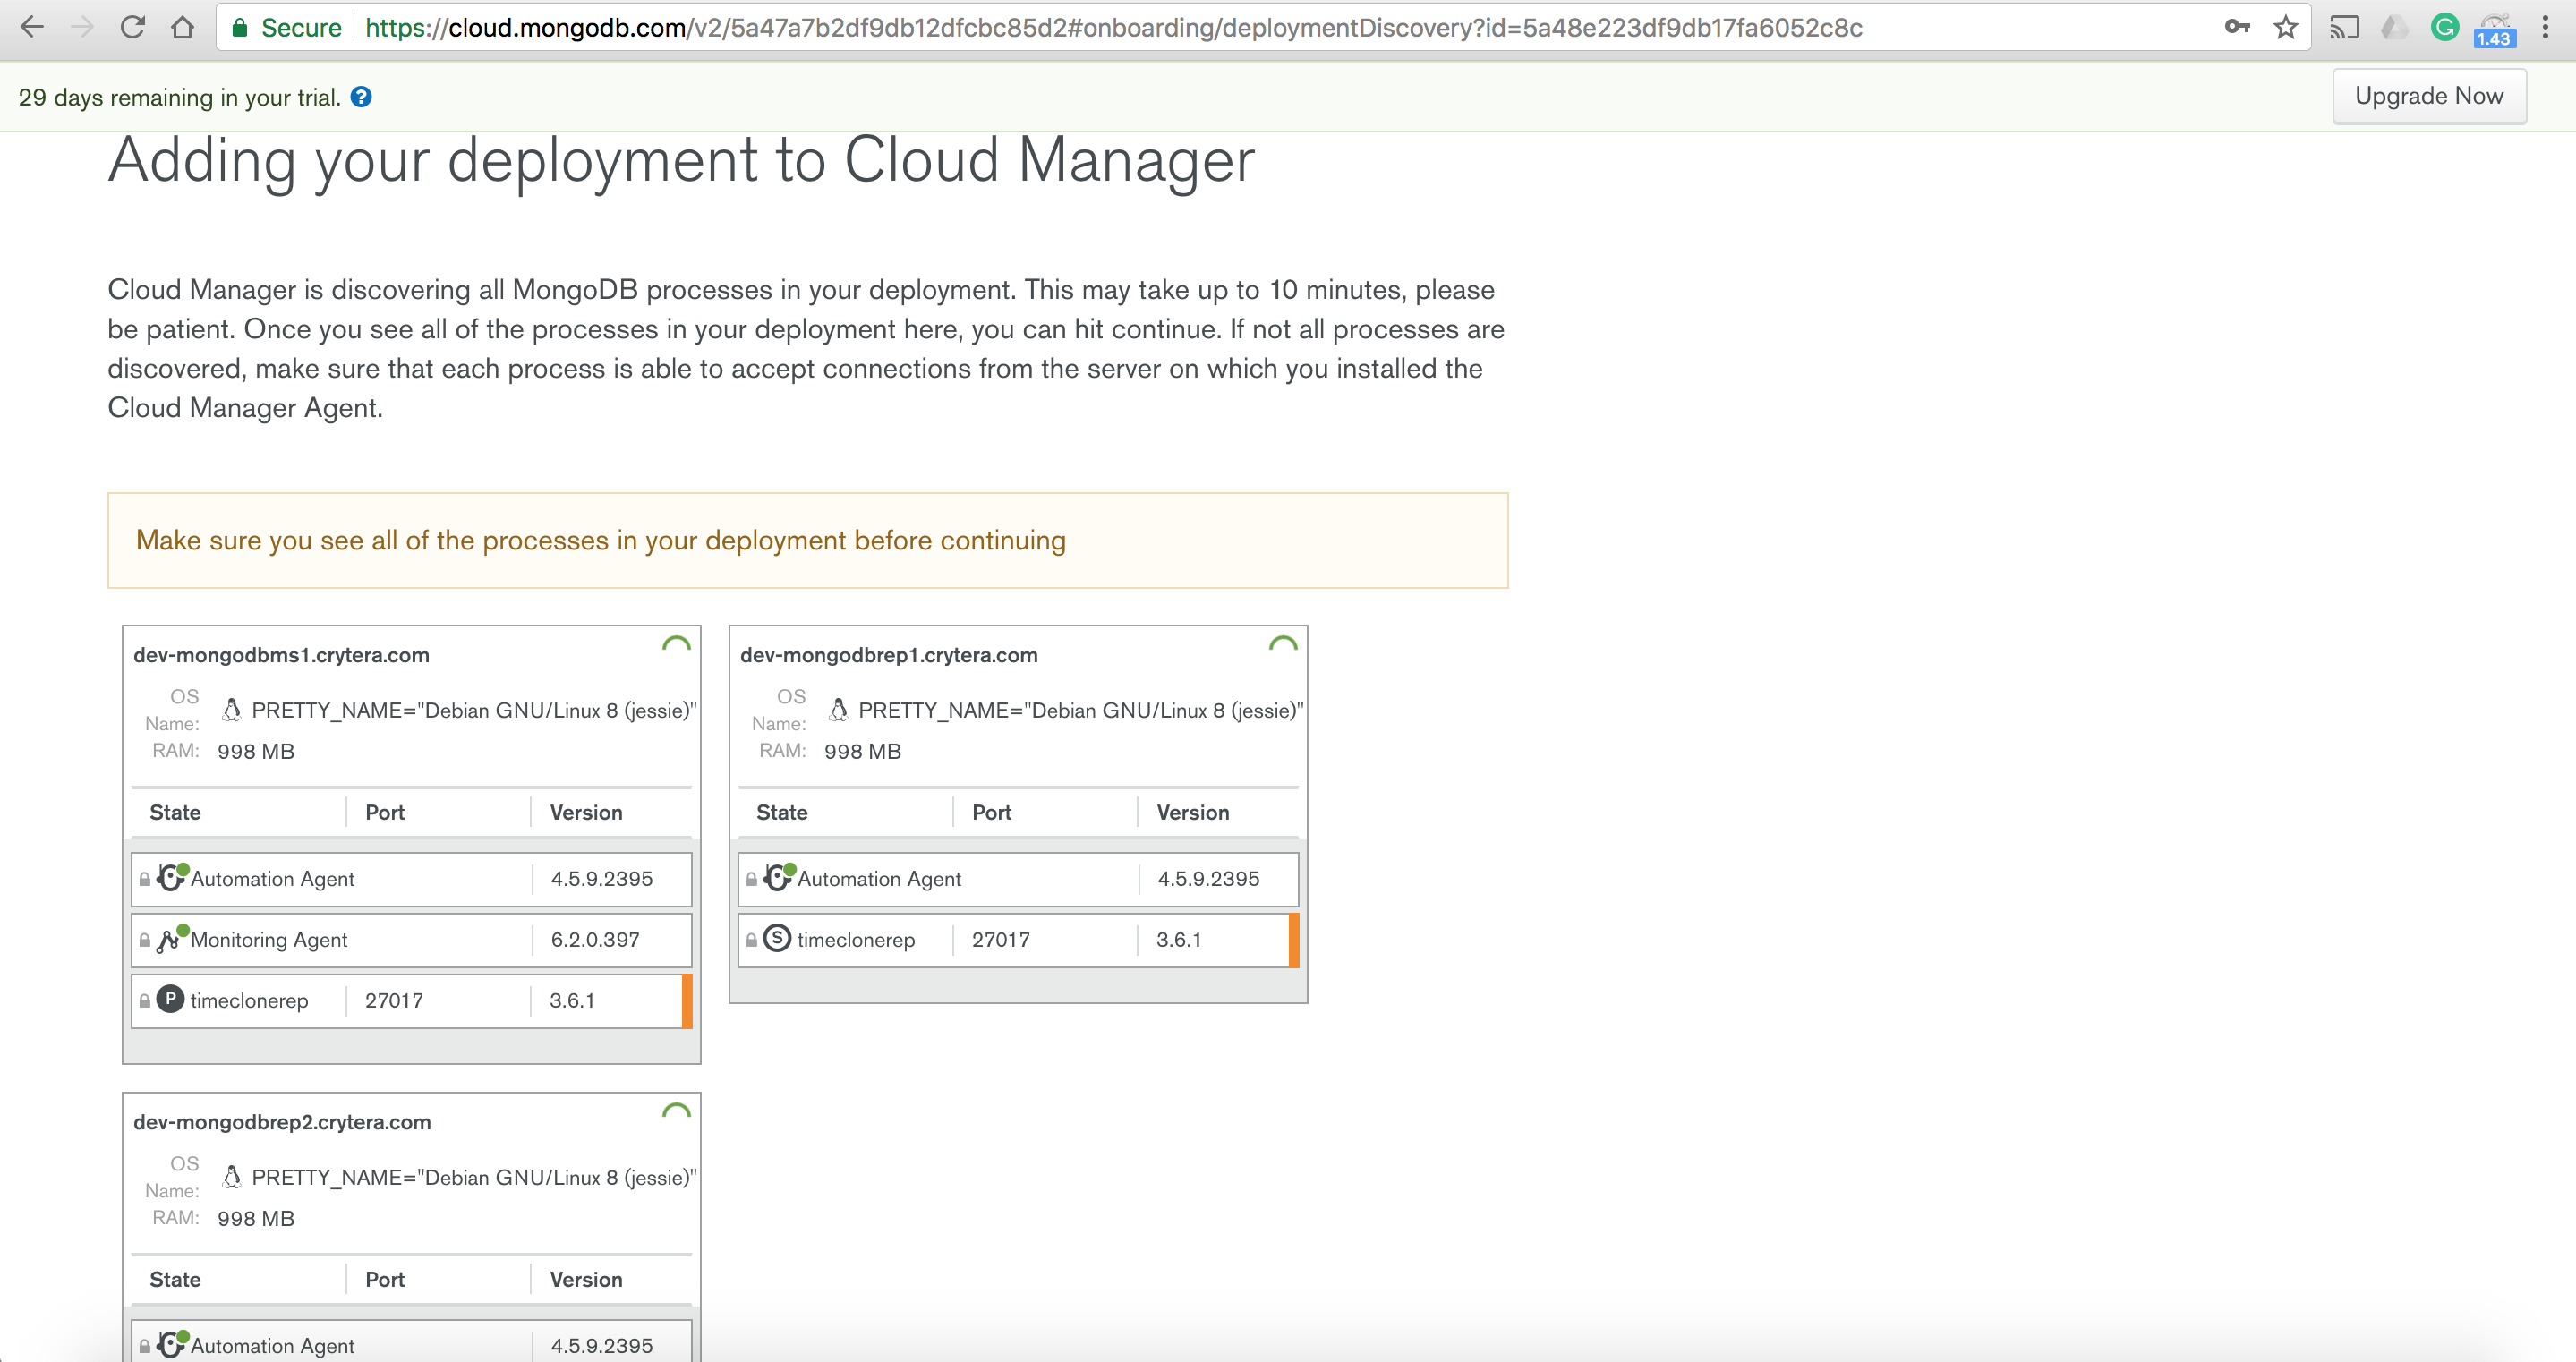The height and width of the screenshot is (1362, 2576).
Task: Click the Automation Agent icon on dev-mongodbrep1
Action: pyautogui.click(x=778, y=878)
